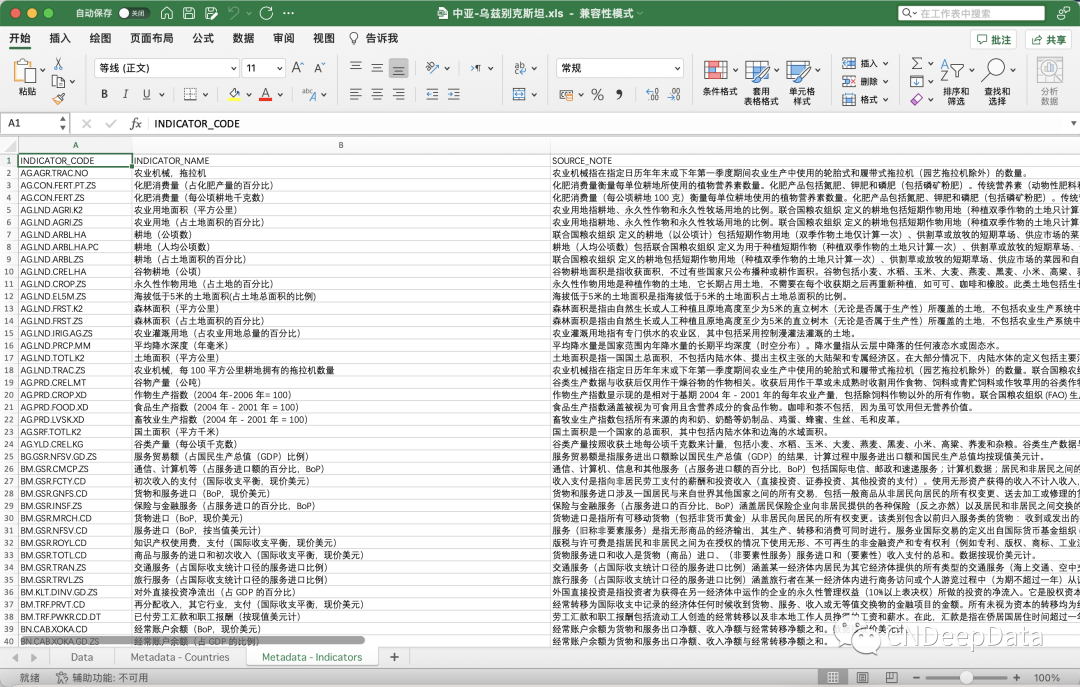The width and height of the screenshot is (1080, 687).
Task: Select cell AG.LND.FRST.K2
Action: click(x=75, y=309)
